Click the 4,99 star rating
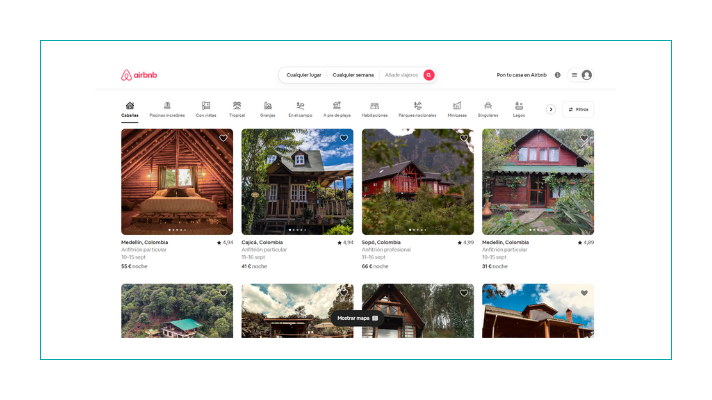712x400 pixels. pyautogui.click(x=466, y=242)
